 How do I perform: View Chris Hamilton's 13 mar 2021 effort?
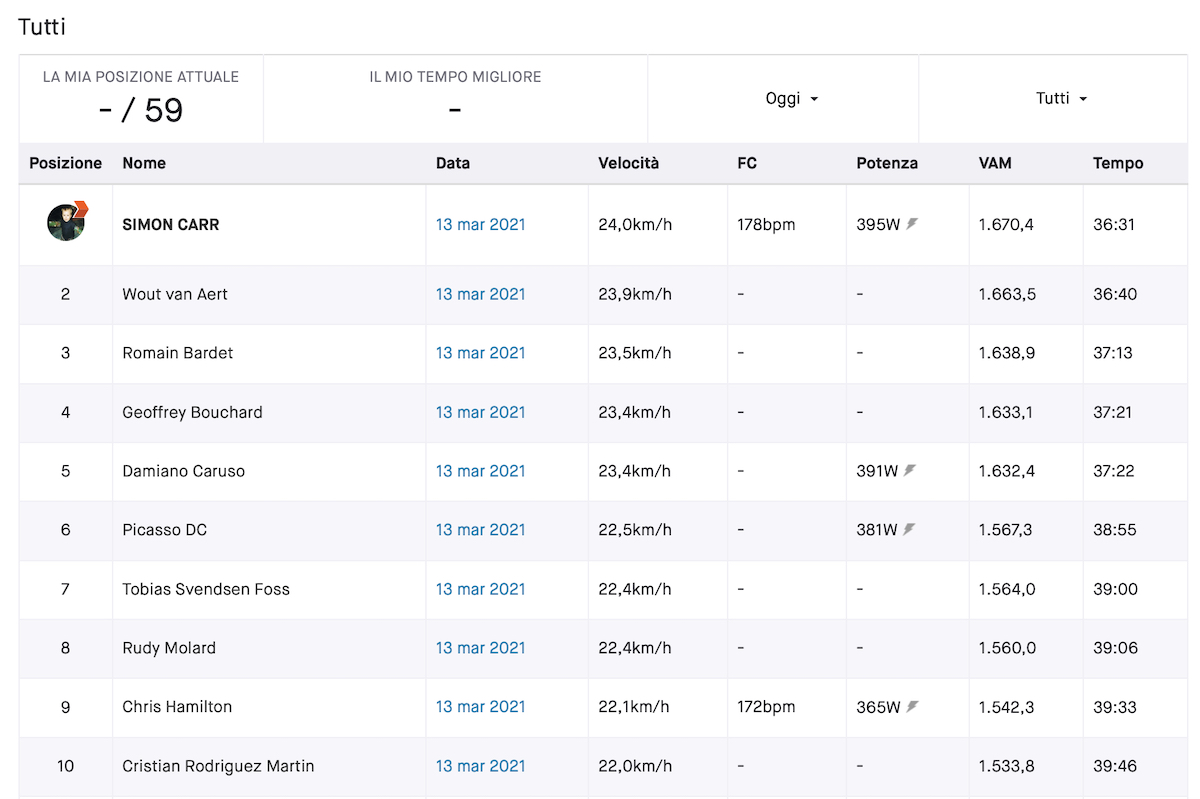pos(480,707)
